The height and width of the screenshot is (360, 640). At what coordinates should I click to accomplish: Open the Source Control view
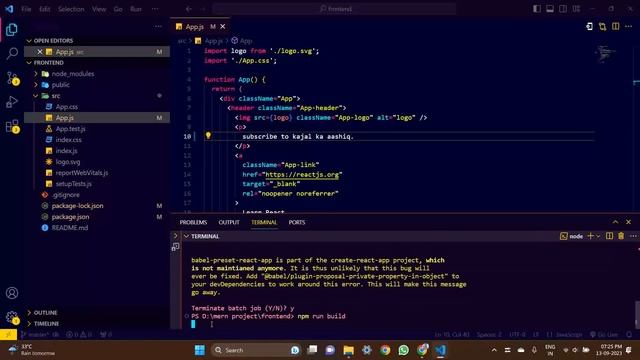click(12, 78)
